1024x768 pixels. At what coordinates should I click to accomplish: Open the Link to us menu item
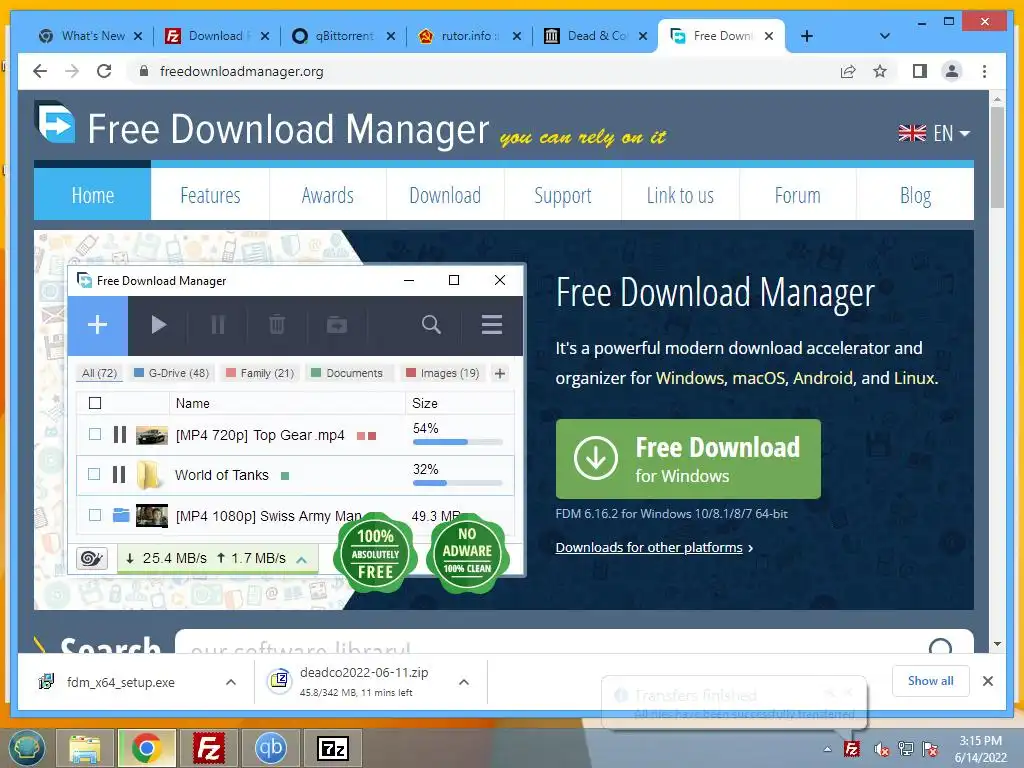click(680, 195)
